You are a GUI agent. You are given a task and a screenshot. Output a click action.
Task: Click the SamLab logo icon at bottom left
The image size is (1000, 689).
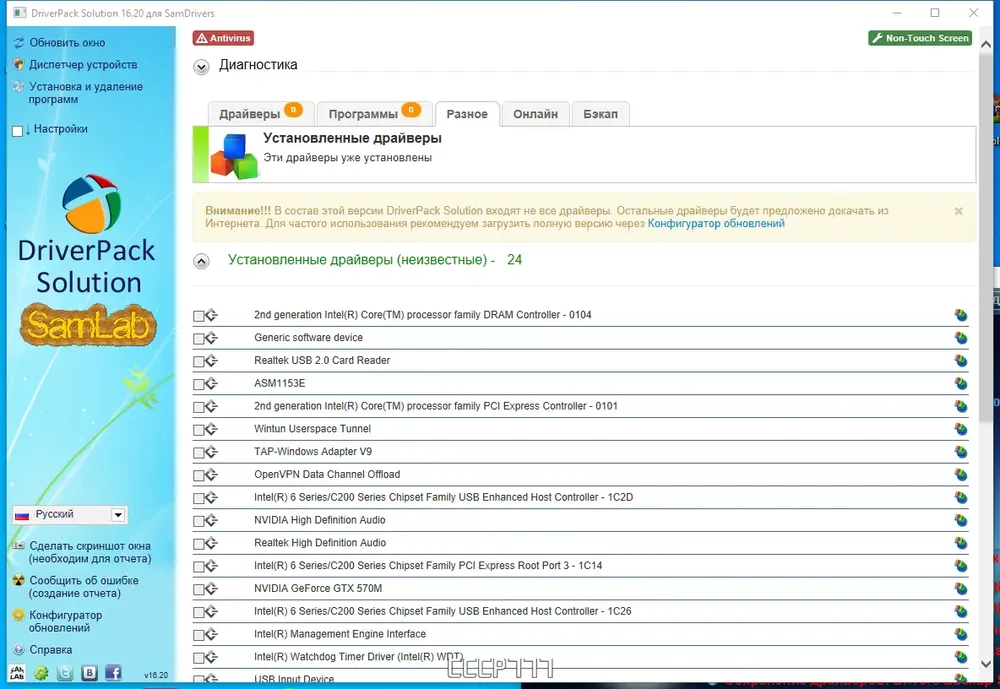pos(17,672)
